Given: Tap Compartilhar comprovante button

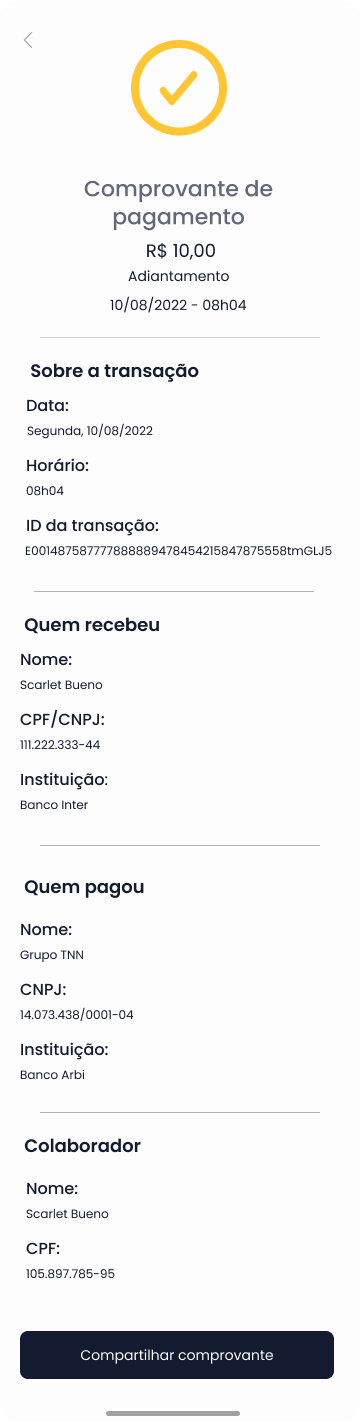Looking at the screenshot, I should pos(177,1355).
